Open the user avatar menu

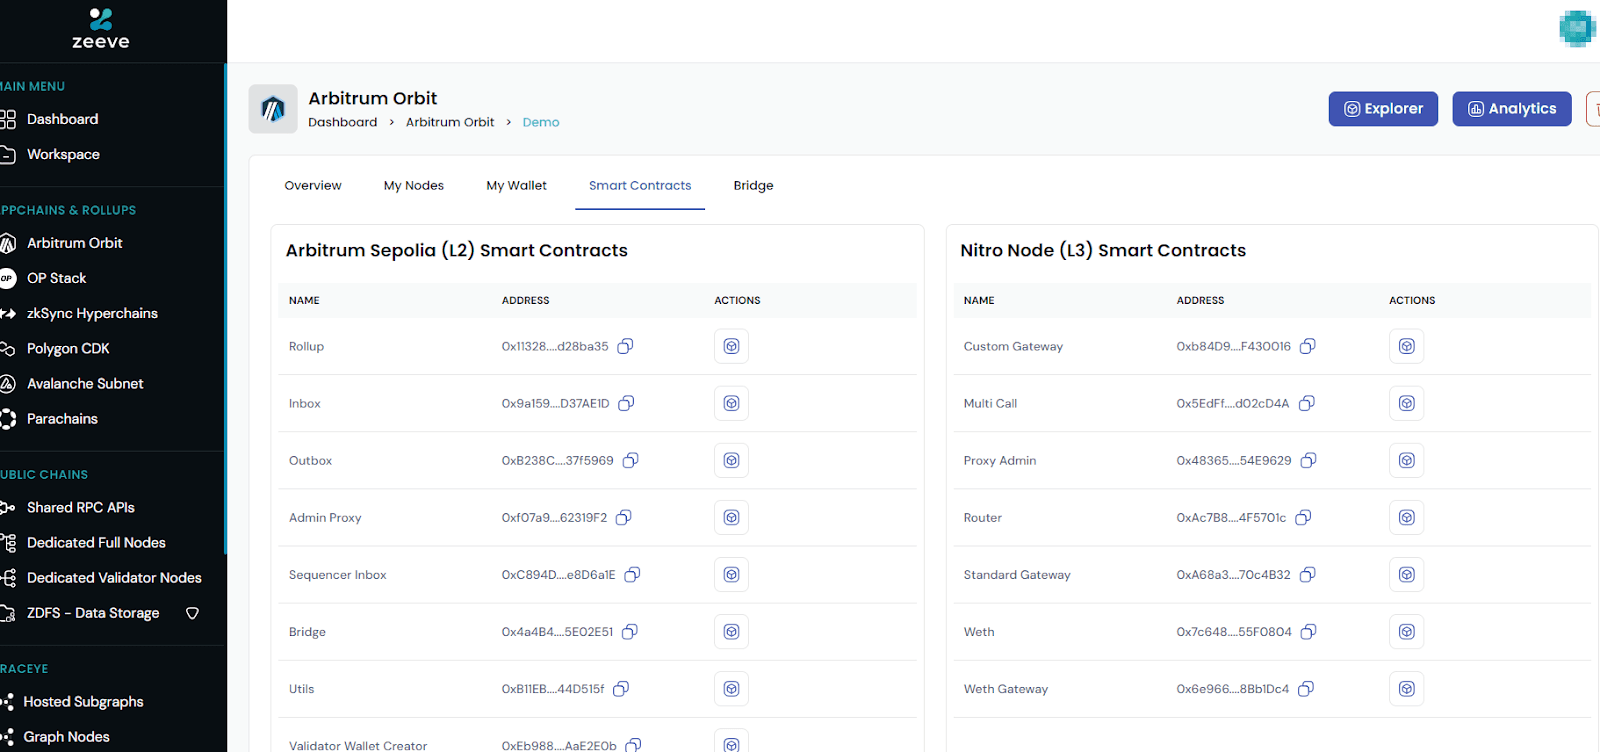pos(1577,28)
